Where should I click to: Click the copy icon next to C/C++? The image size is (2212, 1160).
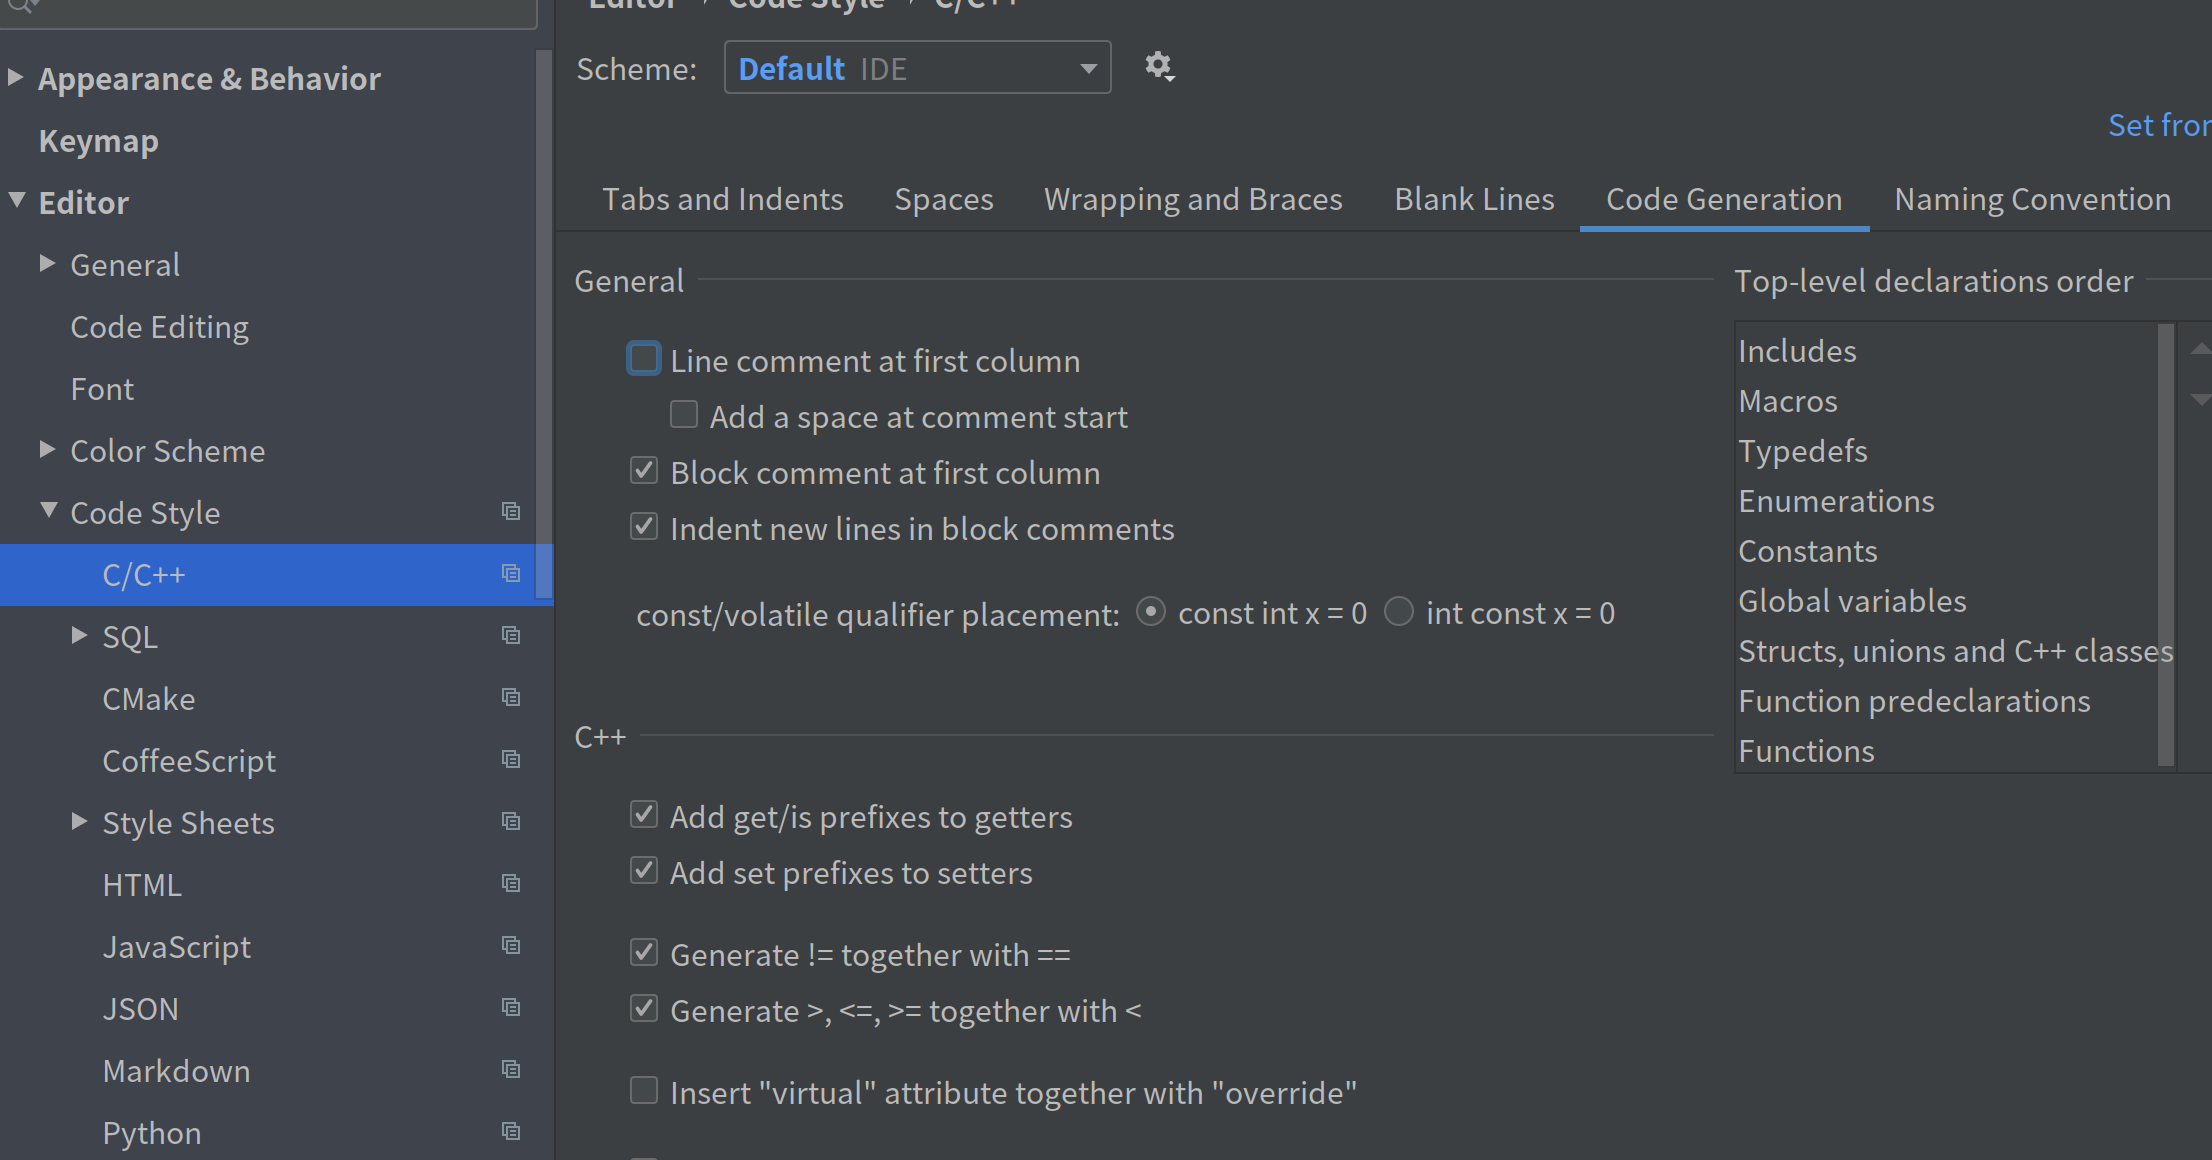tap(512, 573)
